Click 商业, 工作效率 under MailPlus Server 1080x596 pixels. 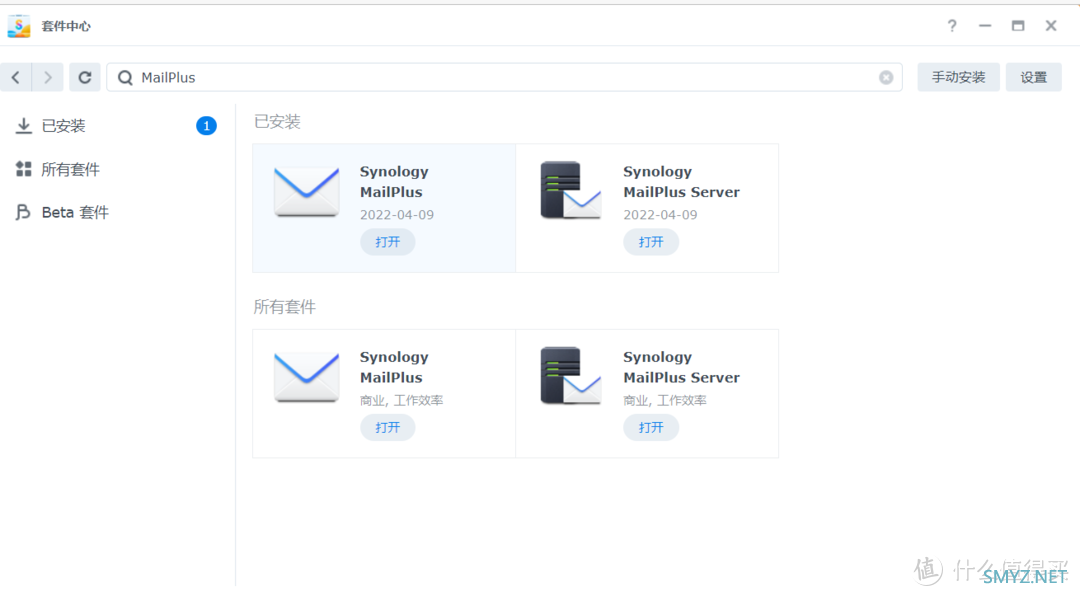tap(665, 400)
